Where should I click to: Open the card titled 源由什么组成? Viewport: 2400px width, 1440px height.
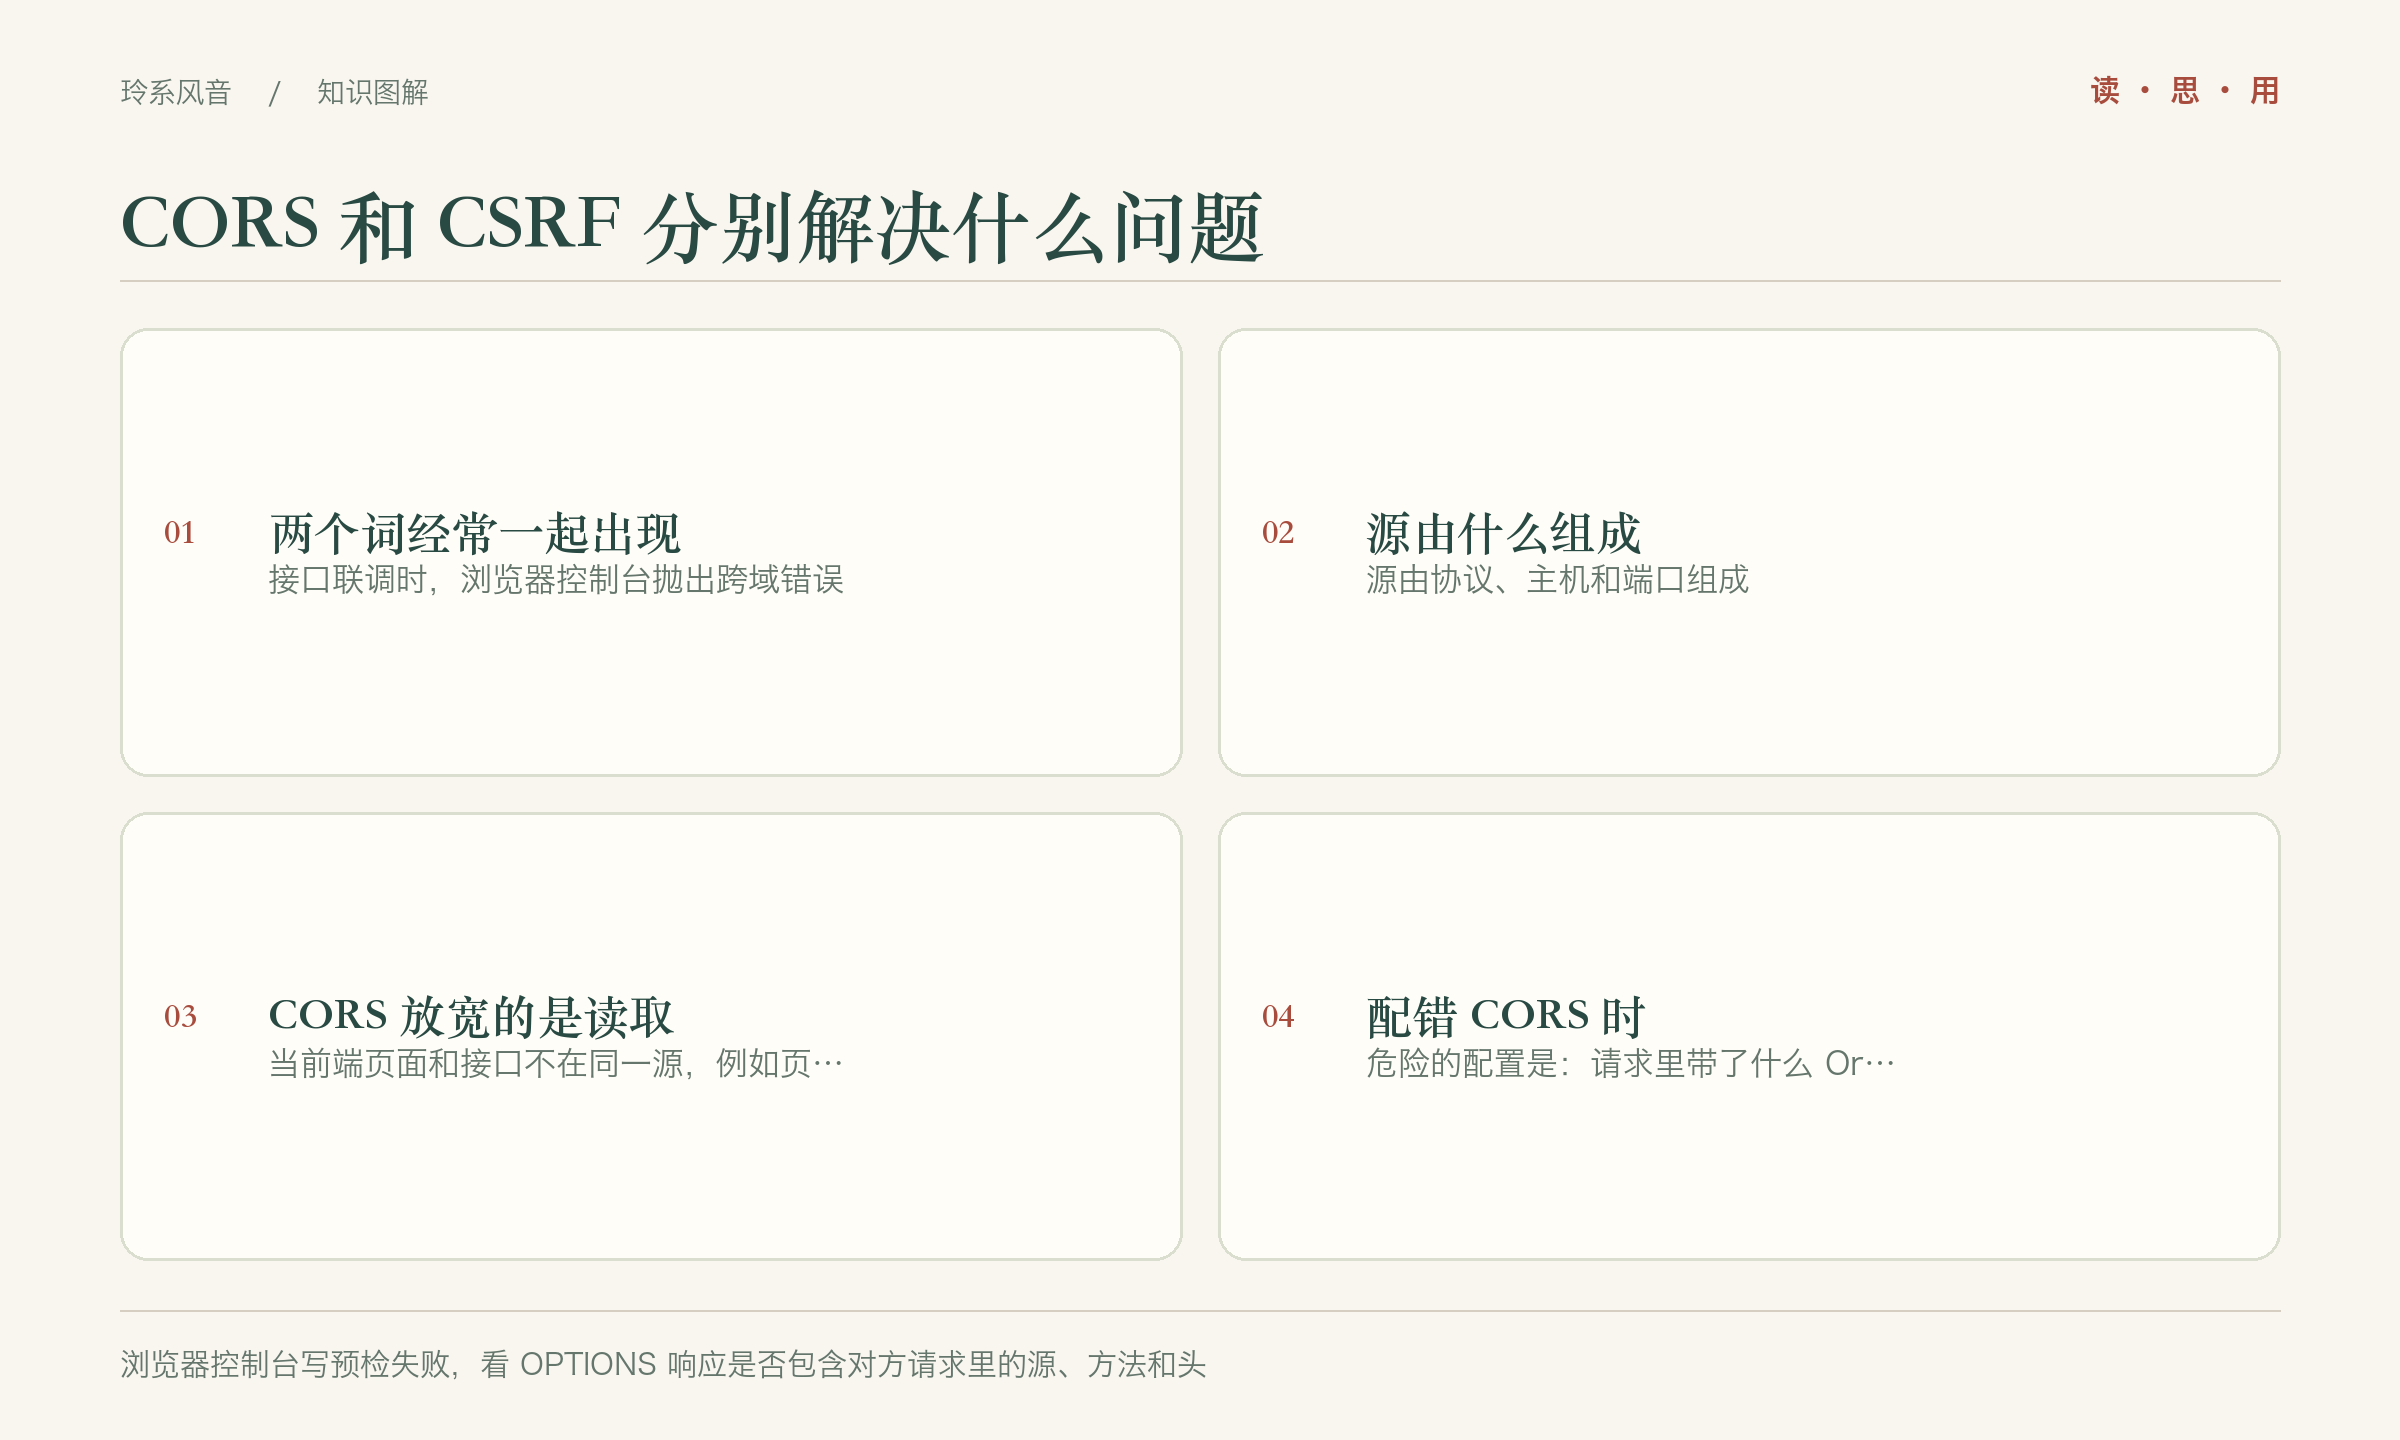[x=1749, y=552]
